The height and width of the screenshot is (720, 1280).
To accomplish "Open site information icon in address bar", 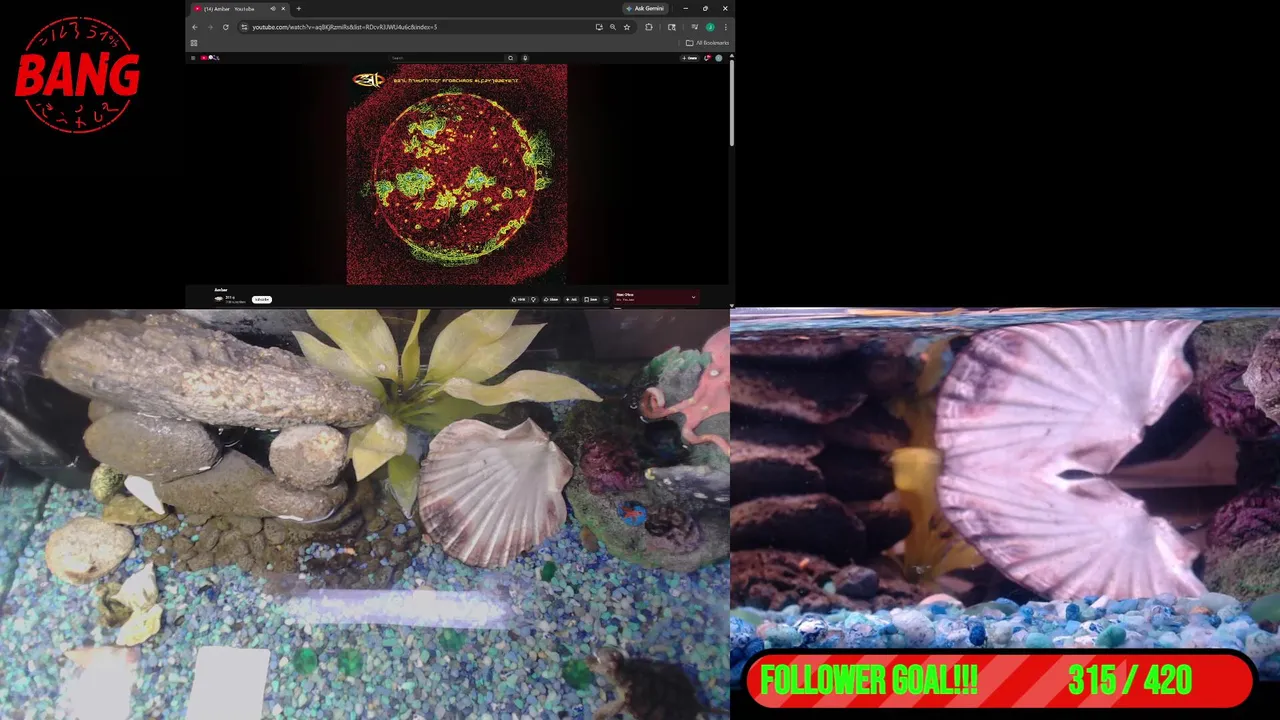I will 244,27.
